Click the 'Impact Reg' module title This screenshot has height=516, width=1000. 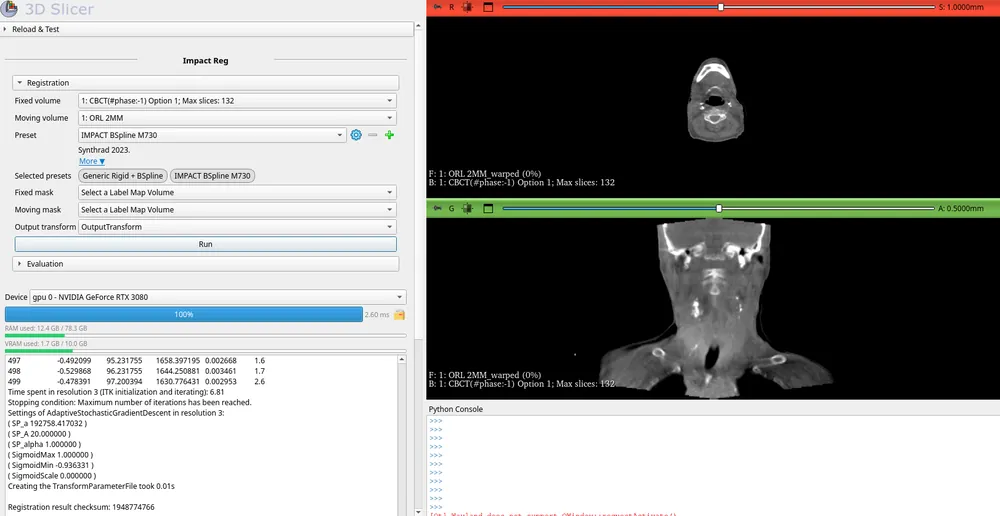point(205,61)
